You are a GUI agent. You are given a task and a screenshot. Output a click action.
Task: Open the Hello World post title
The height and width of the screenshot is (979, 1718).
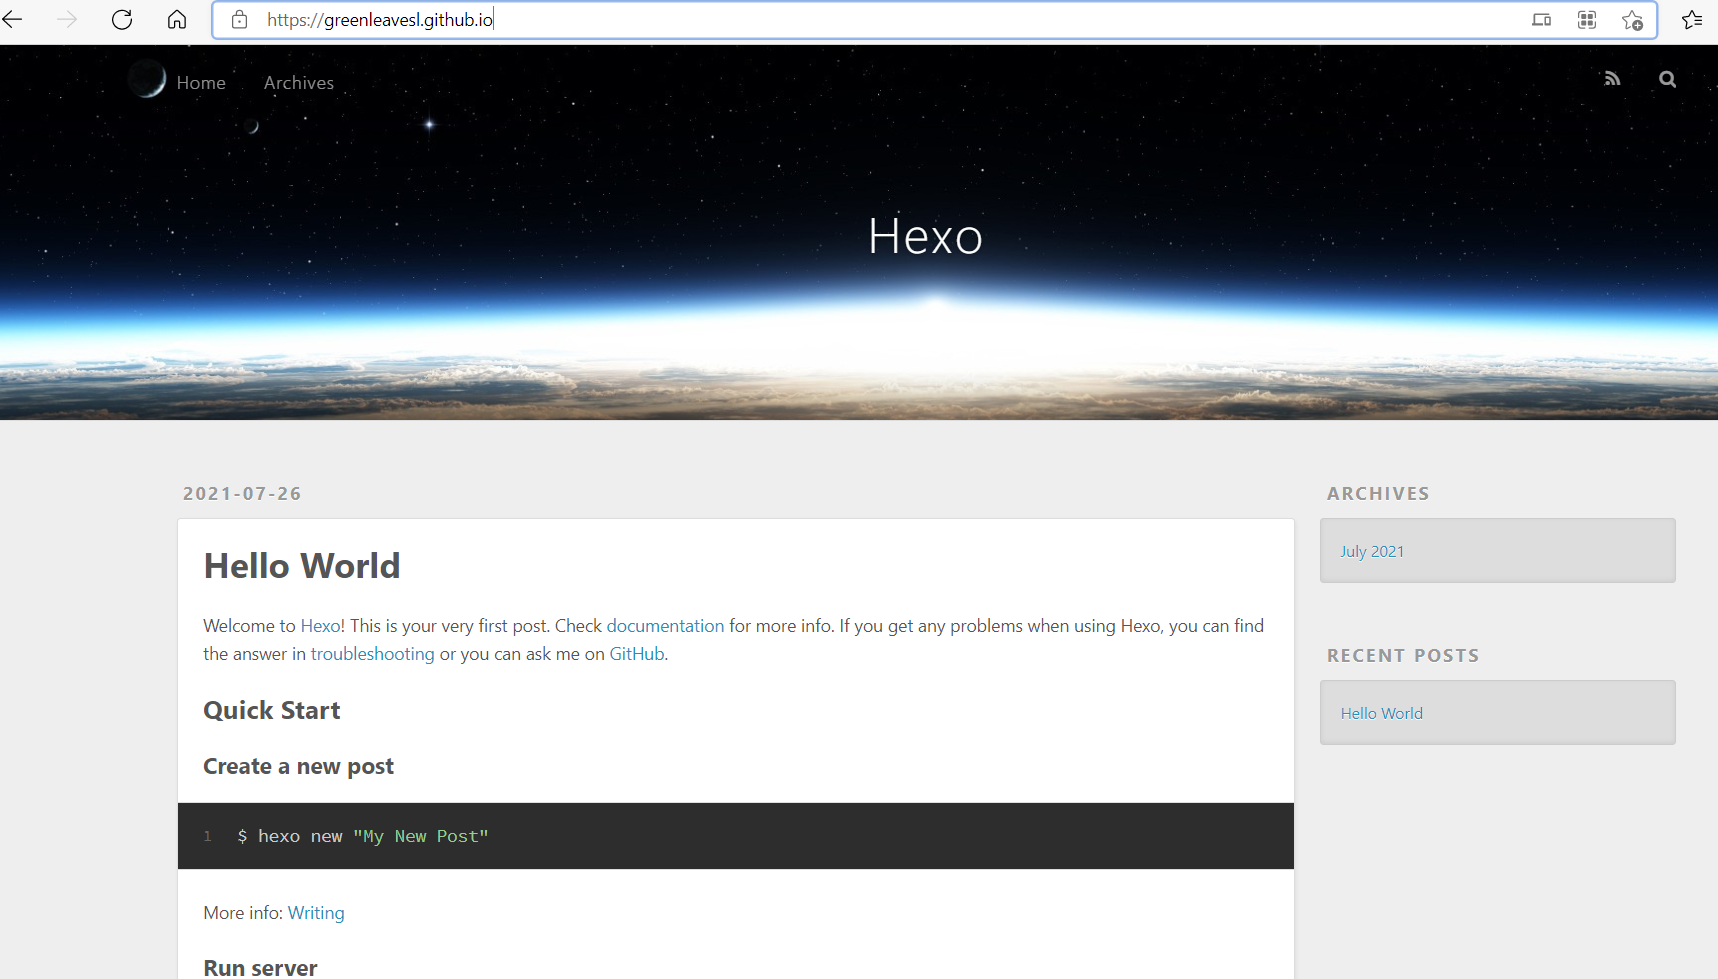pyautogui.click(x=302, y=566)
